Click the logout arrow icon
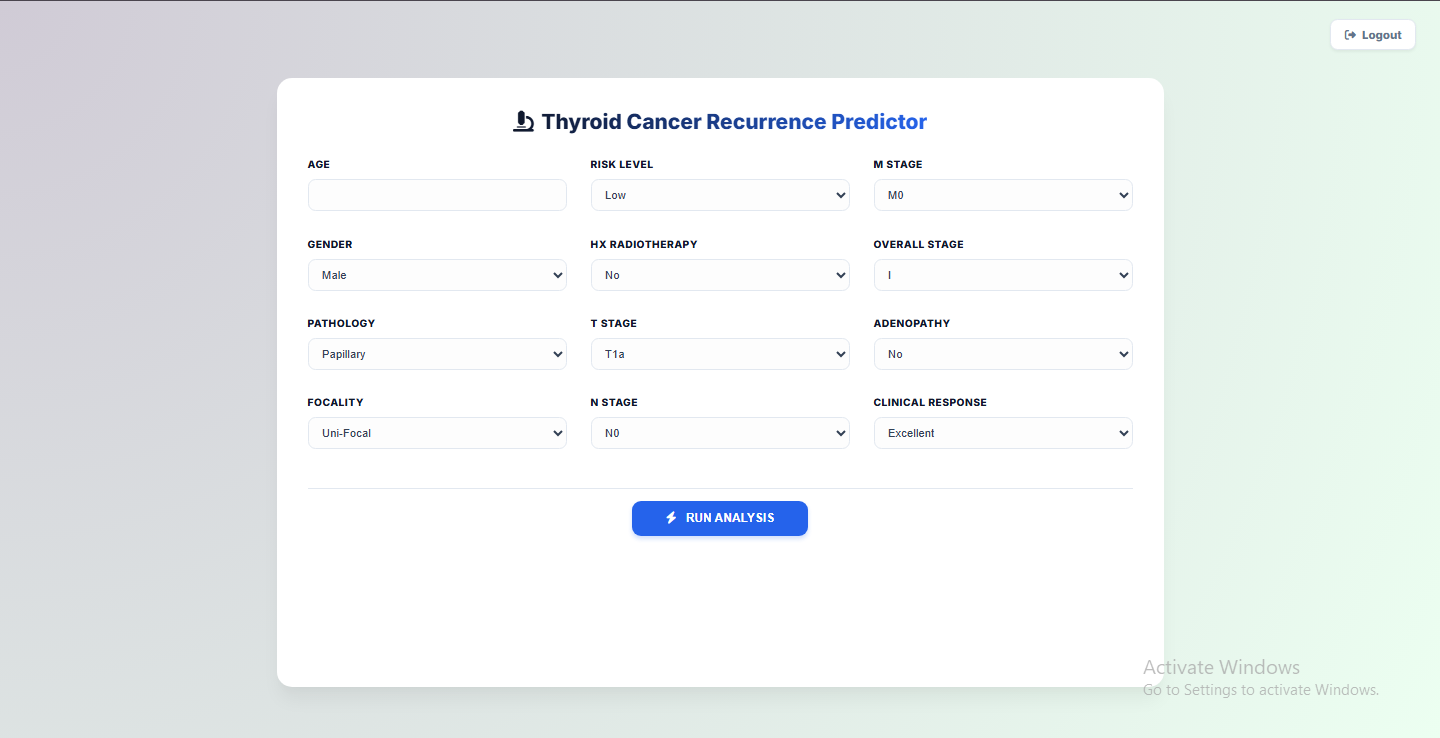Viewport: 1440px width, 738px height. [1350, 35]
